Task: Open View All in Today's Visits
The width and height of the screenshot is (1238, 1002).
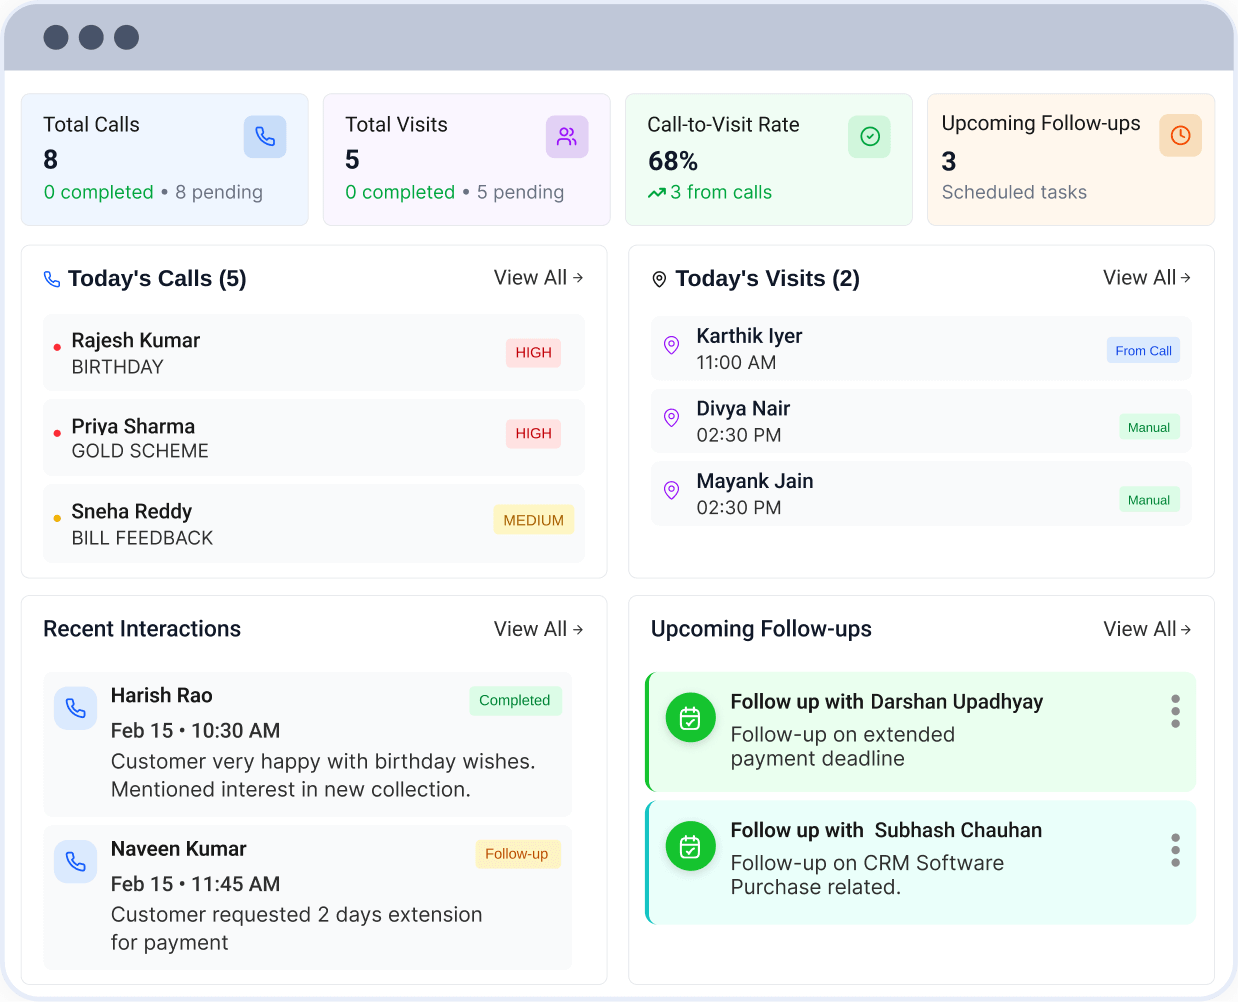Action: click(x=1146, y=278)
